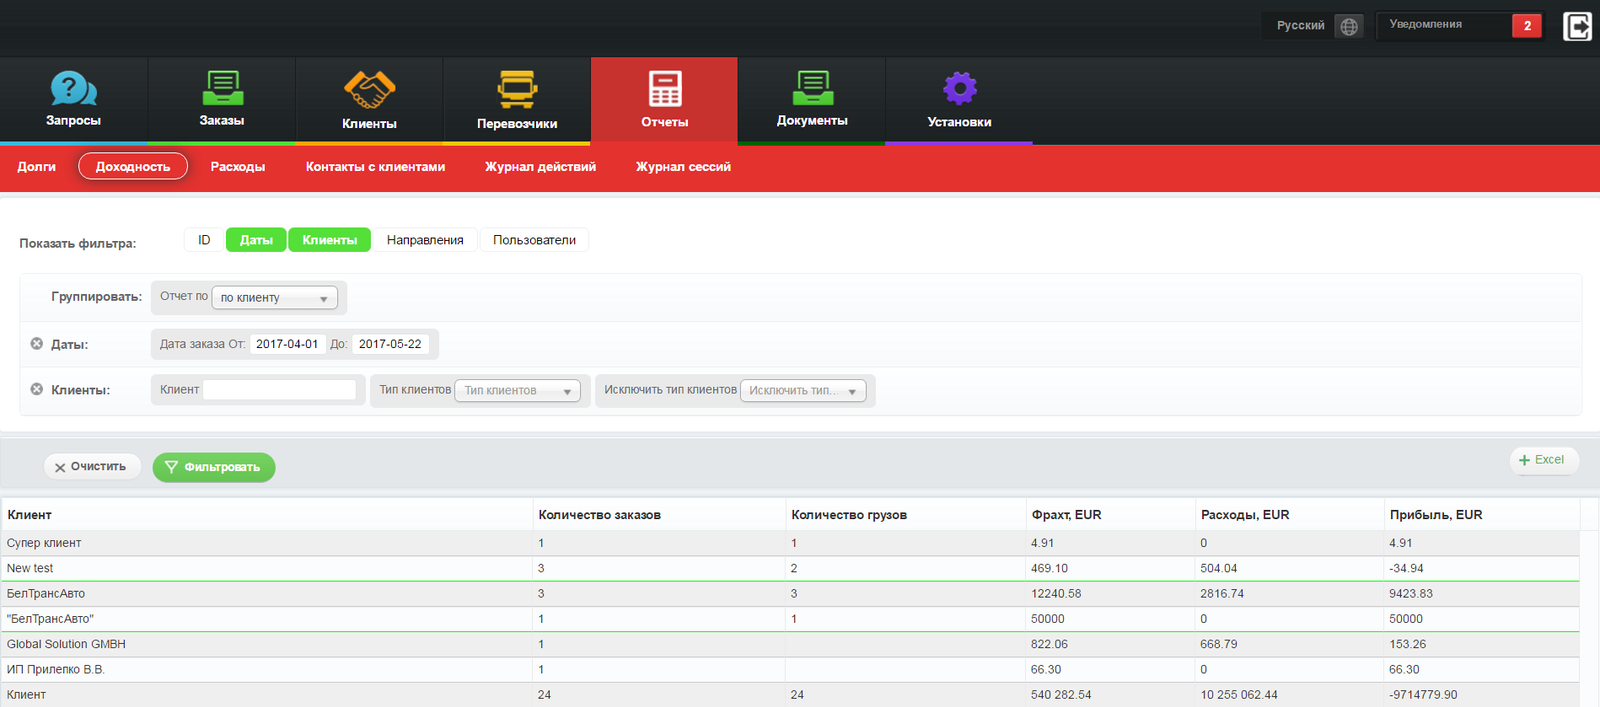Export the report to Excel
1600x707 pixels.
point(1543,460)
